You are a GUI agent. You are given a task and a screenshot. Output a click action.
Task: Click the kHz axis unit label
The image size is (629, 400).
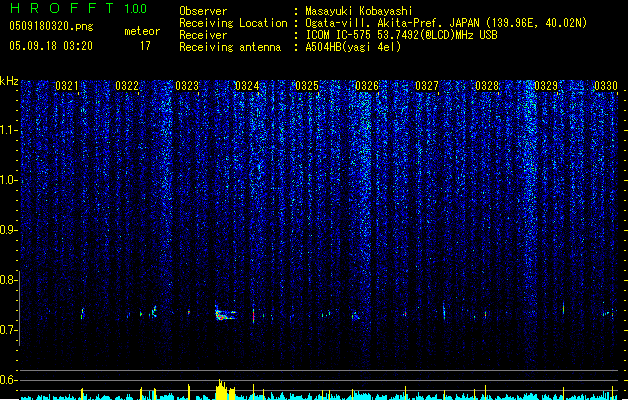(9, 81)
